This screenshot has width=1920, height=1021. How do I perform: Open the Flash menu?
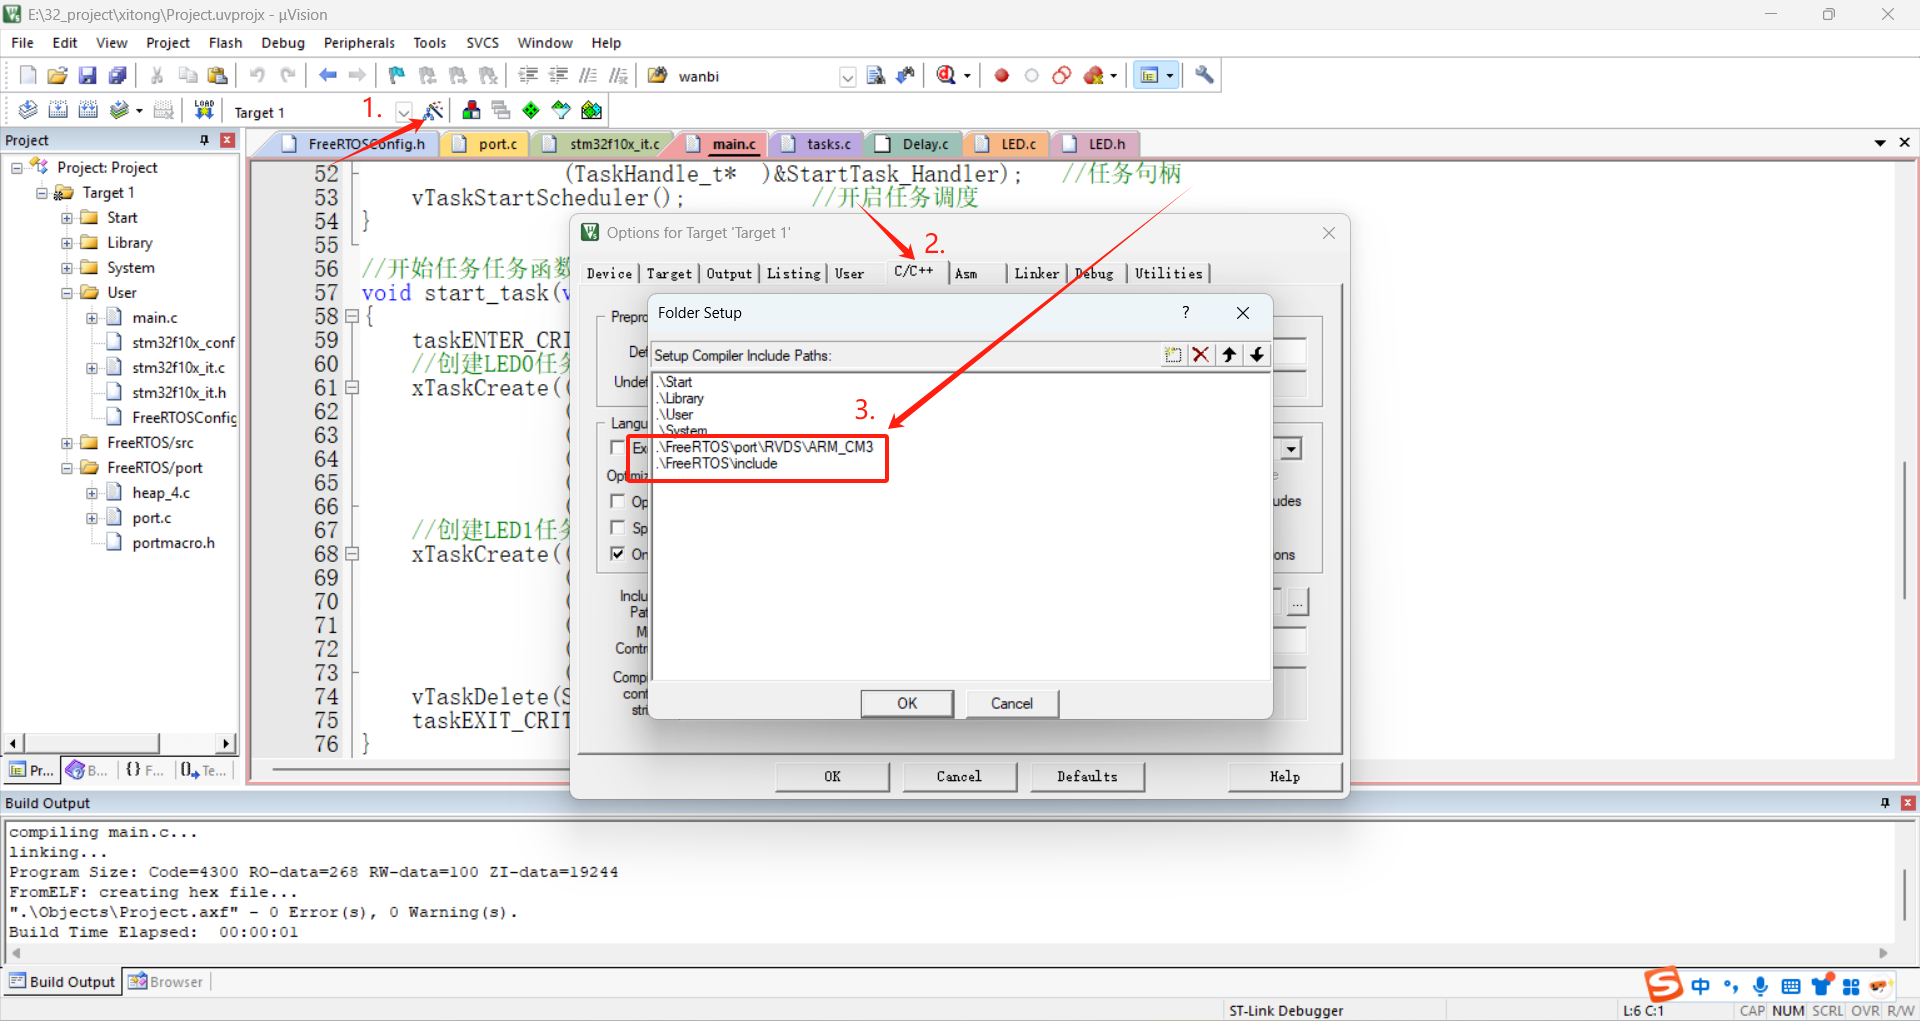[x=226, y=43]
